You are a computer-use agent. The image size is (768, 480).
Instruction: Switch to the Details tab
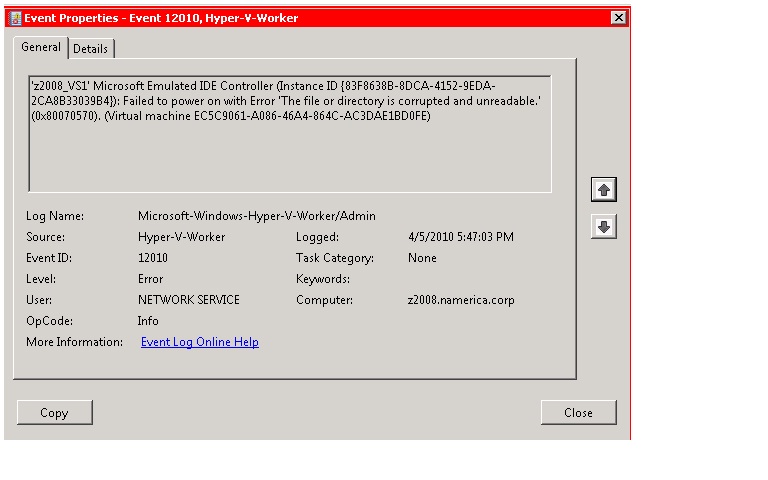(91, 49)
